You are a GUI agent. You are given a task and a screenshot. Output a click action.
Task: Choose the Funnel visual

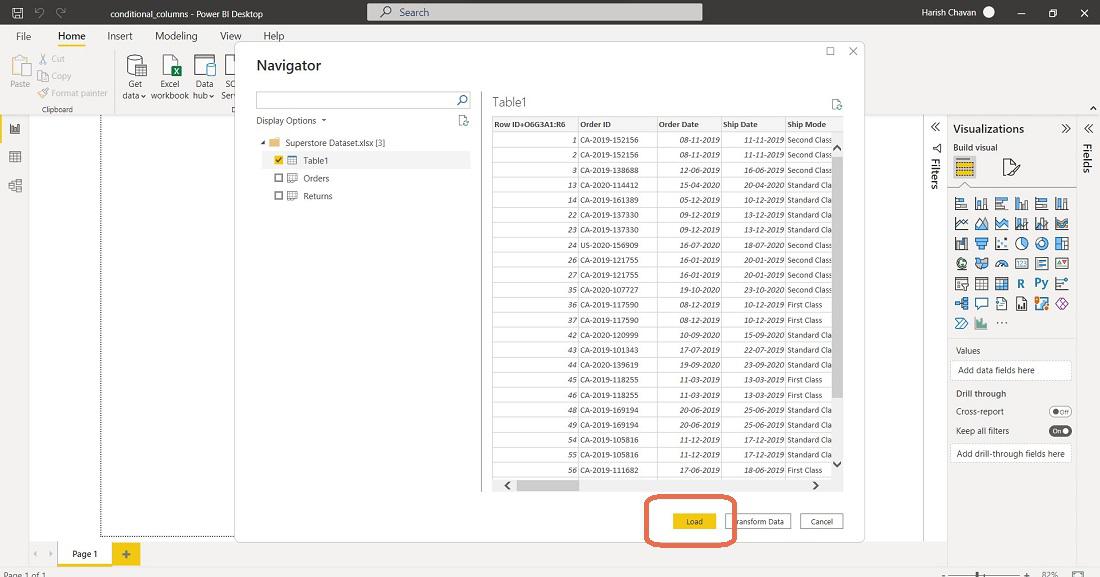tap(981, 244)
